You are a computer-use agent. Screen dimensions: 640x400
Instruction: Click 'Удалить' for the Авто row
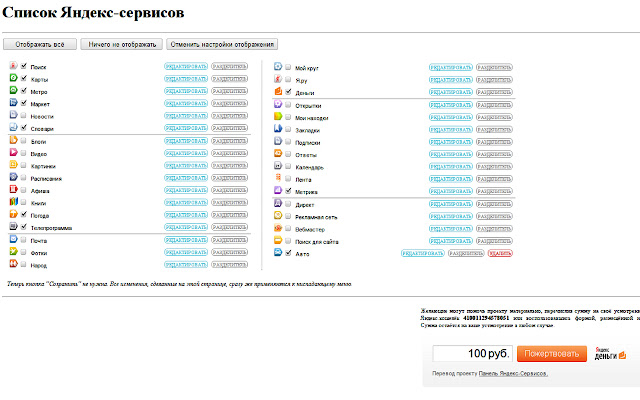coord(500,253)
